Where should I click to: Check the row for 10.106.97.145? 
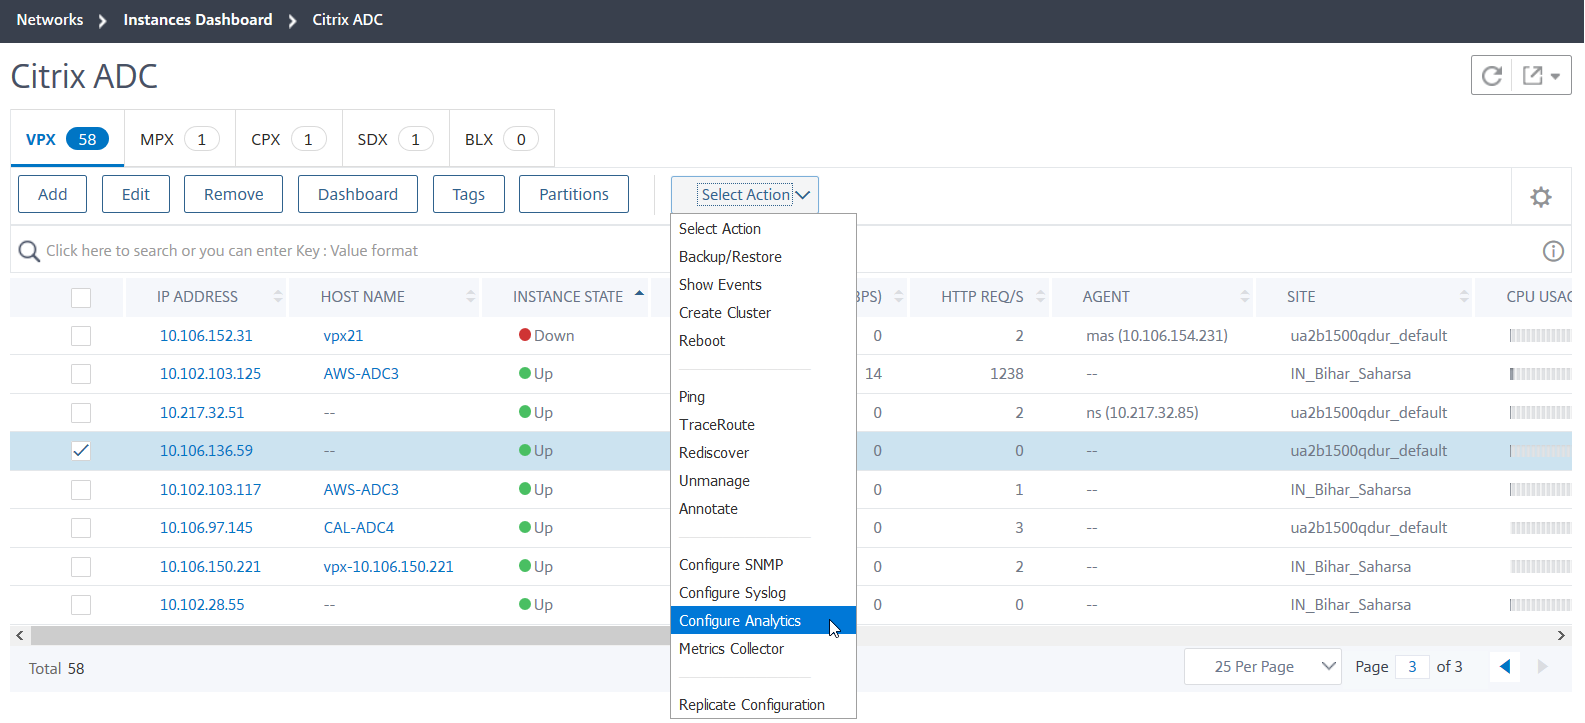point(81,528)
